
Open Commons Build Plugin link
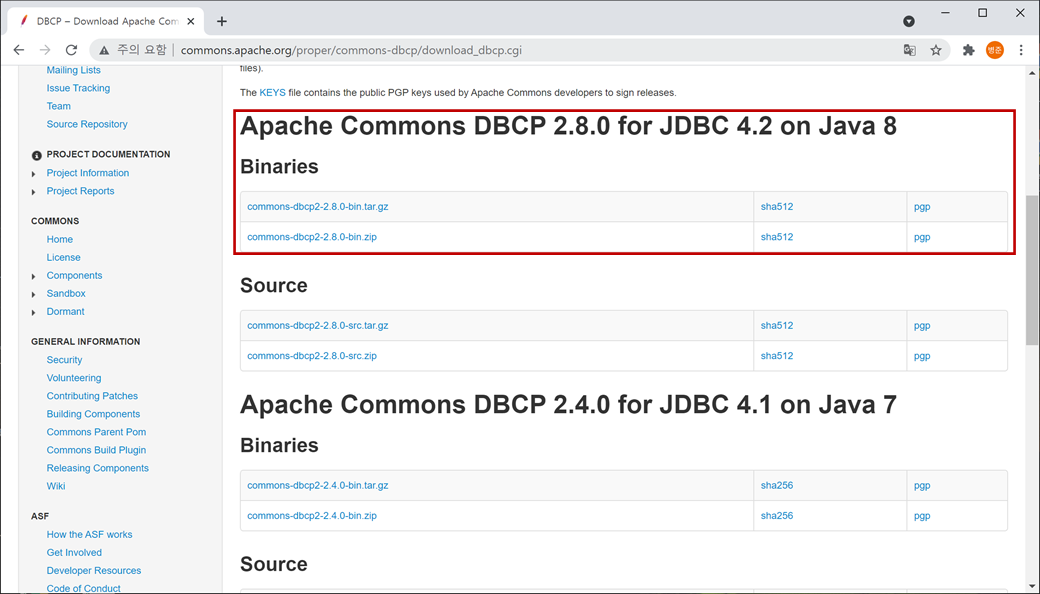click(96, 450)
